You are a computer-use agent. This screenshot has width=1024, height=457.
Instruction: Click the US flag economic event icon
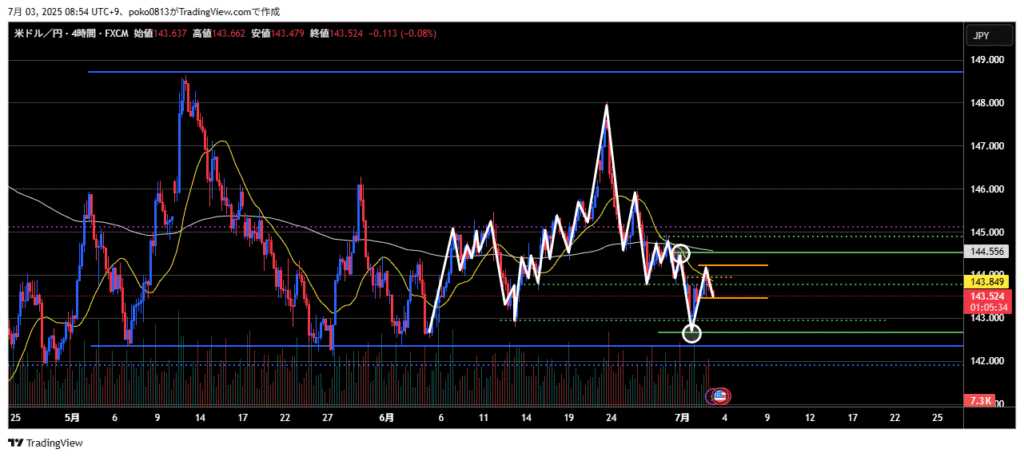point(719,397)
